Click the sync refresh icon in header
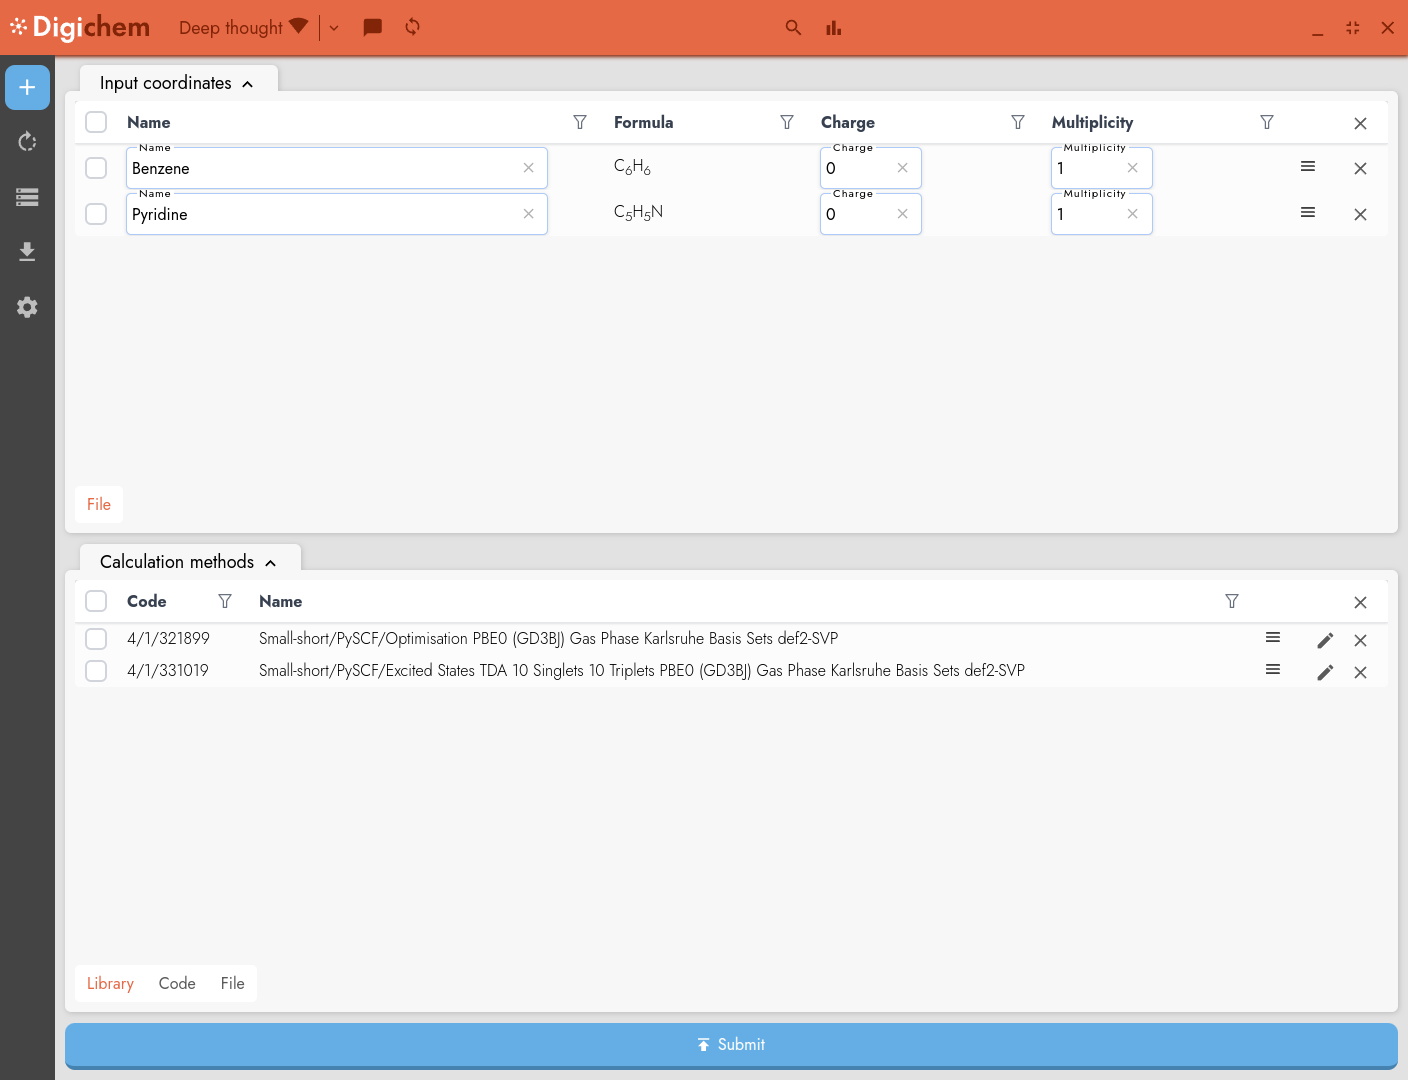The height and width of the screenshot is (1080, 1408). [x=412, y=27]
